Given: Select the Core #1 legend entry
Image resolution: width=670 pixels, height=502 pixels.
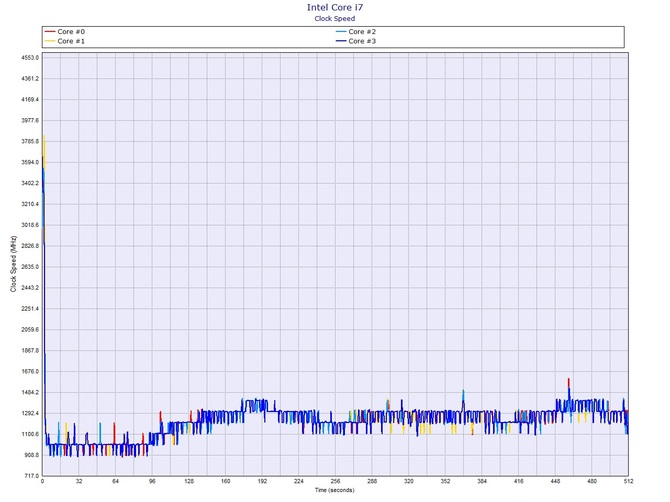Looking at the screenshot, I should point(65,41).
